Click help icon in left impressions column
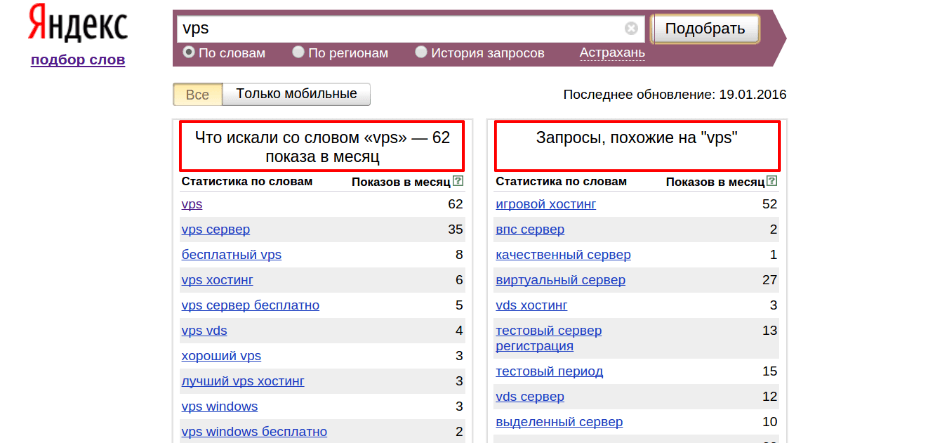Image resolution: width=941 pixels, height=444 pixels. coord(458,182)
